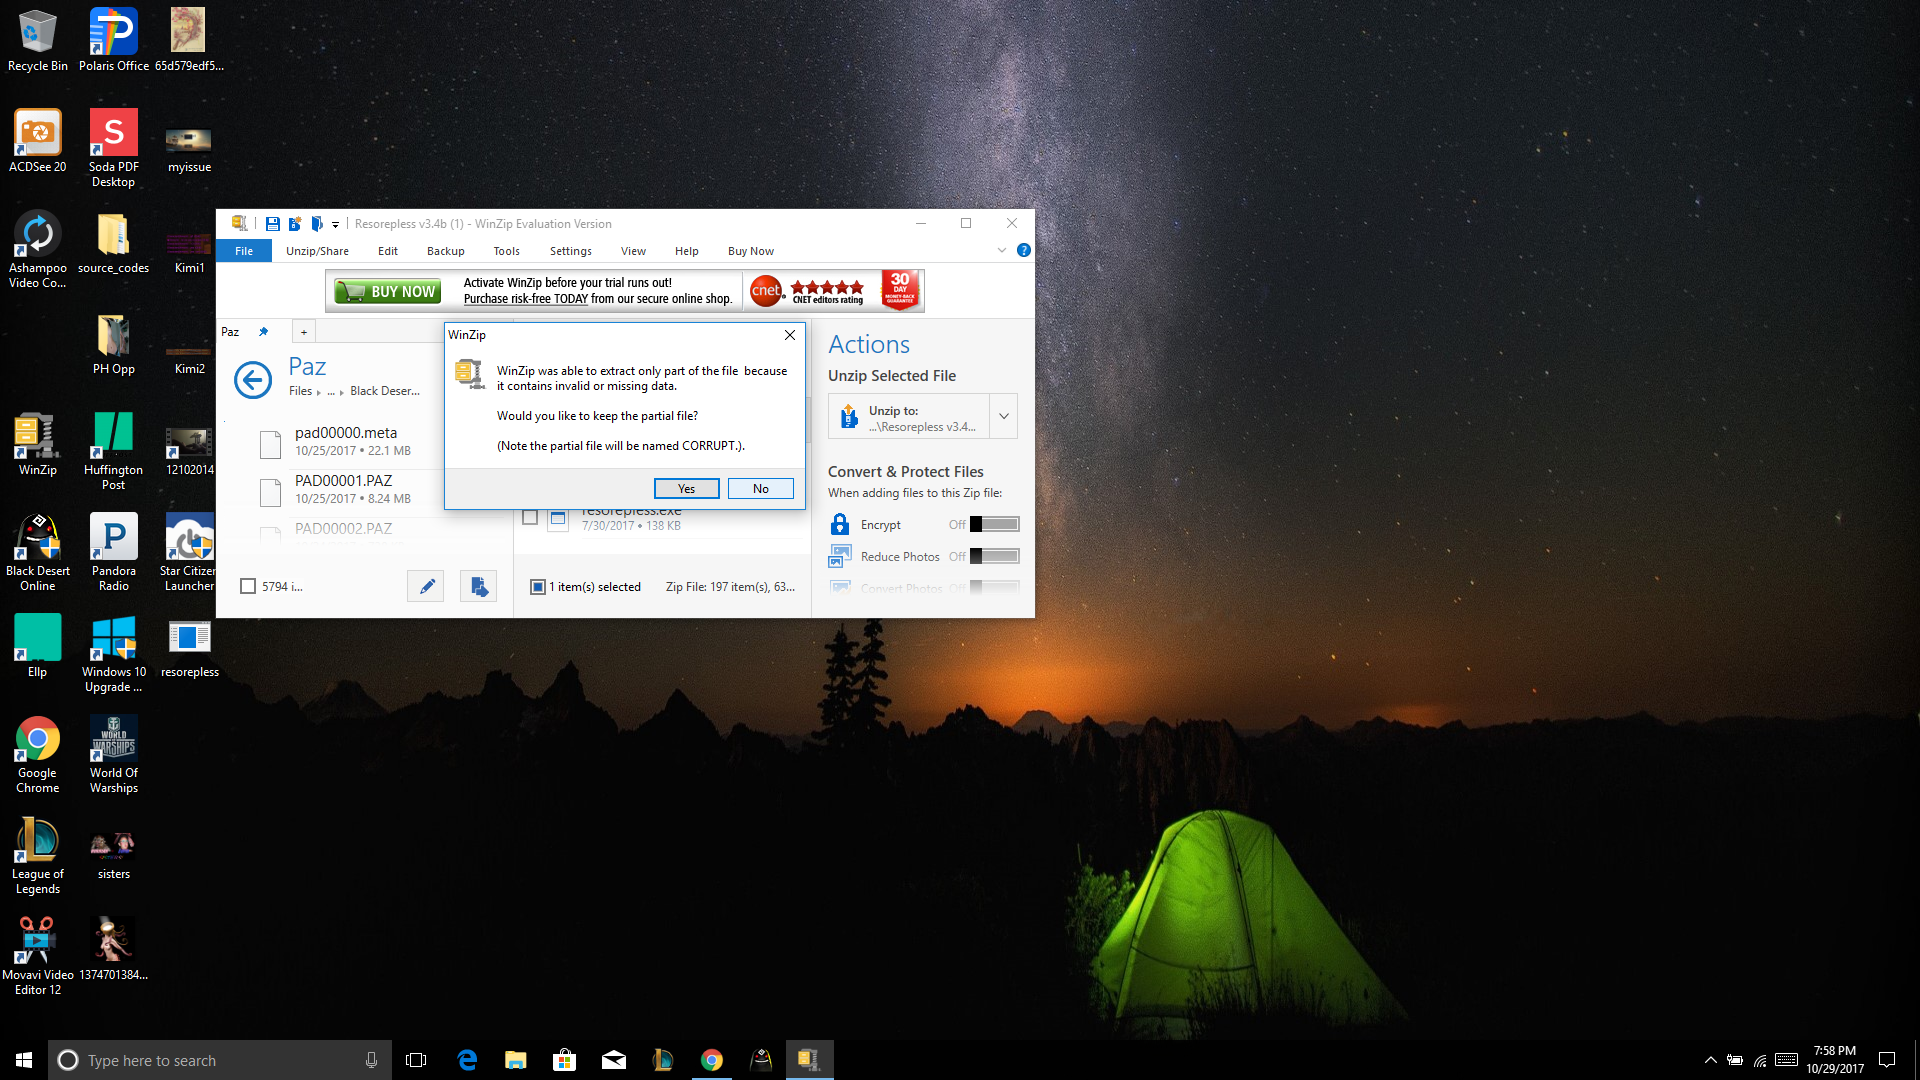Click the back arrow in Paz pane
Screen dimensions: 1920x1080
pyautogui.click(x=253, y=380)
